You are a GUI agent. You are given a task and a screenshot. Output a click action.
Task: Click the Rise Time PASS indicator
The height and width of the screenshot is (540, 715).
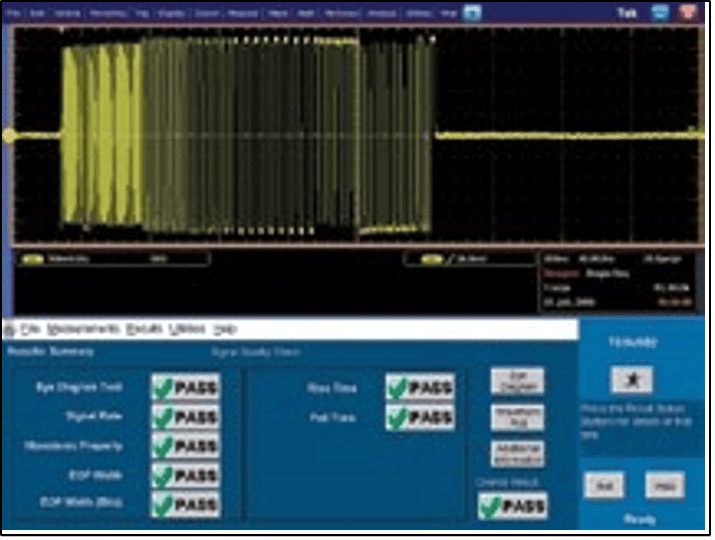pos(420,386)
